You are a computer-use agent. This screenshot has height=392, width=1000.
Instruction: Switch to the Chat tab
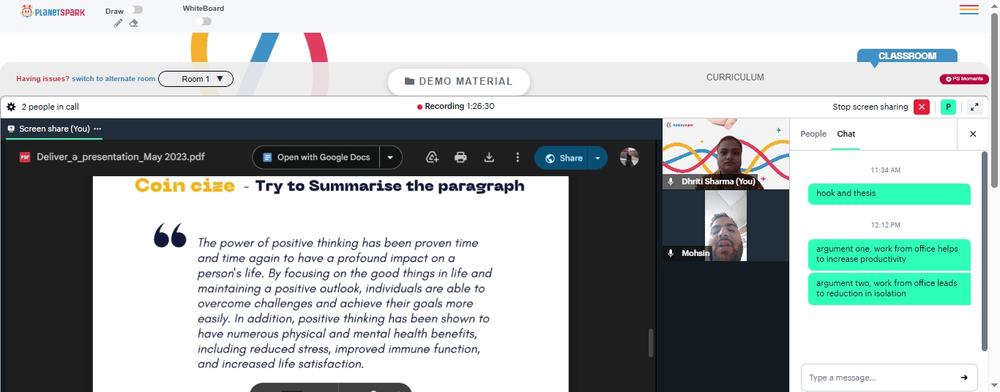[x=846, y=134]
